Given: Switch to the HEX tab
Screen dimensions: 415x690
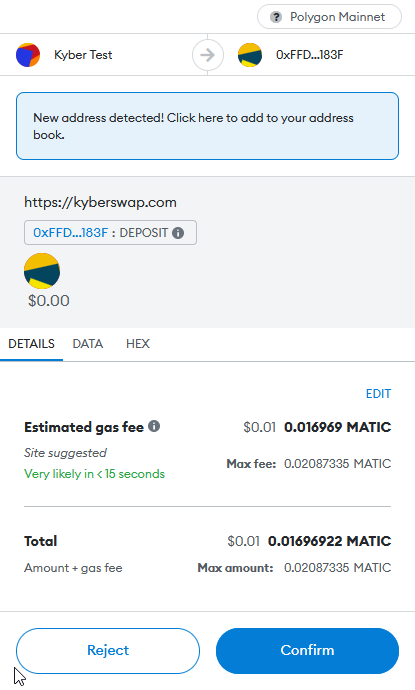Looking at the screenshot, I should pos(138,344).
